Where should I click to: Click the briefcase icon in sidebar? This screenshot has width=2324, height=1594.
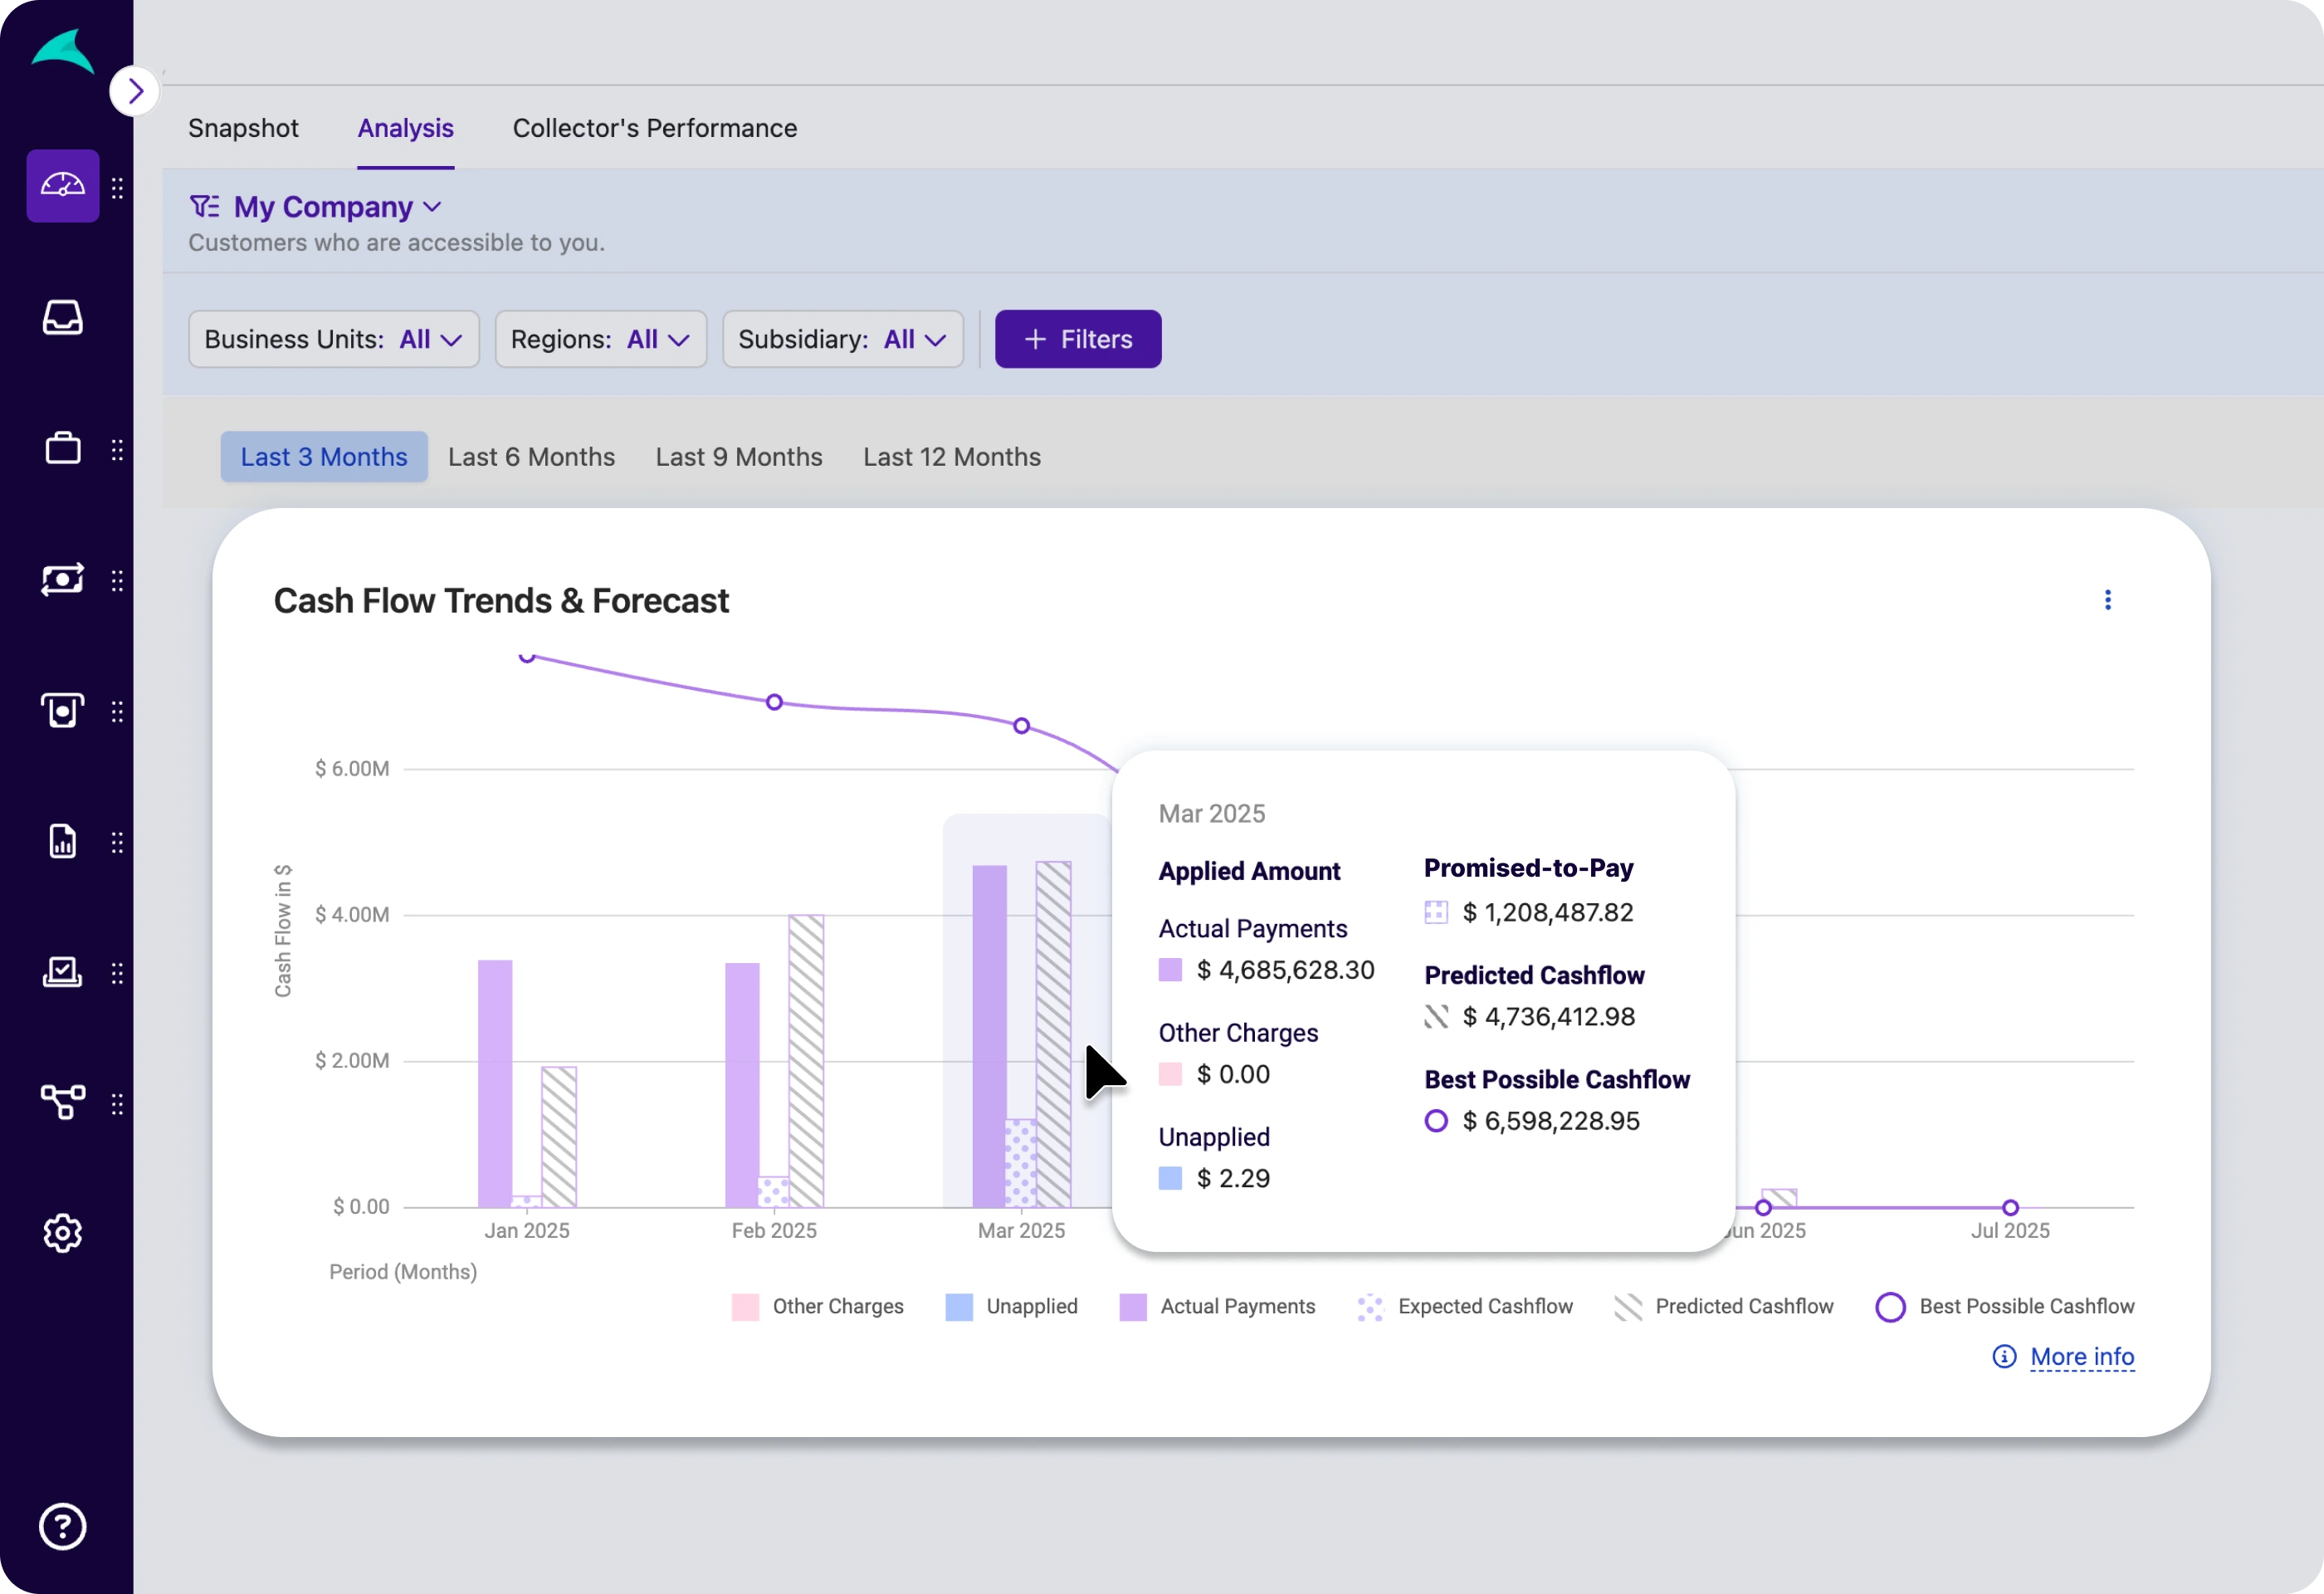pos(62,448)
